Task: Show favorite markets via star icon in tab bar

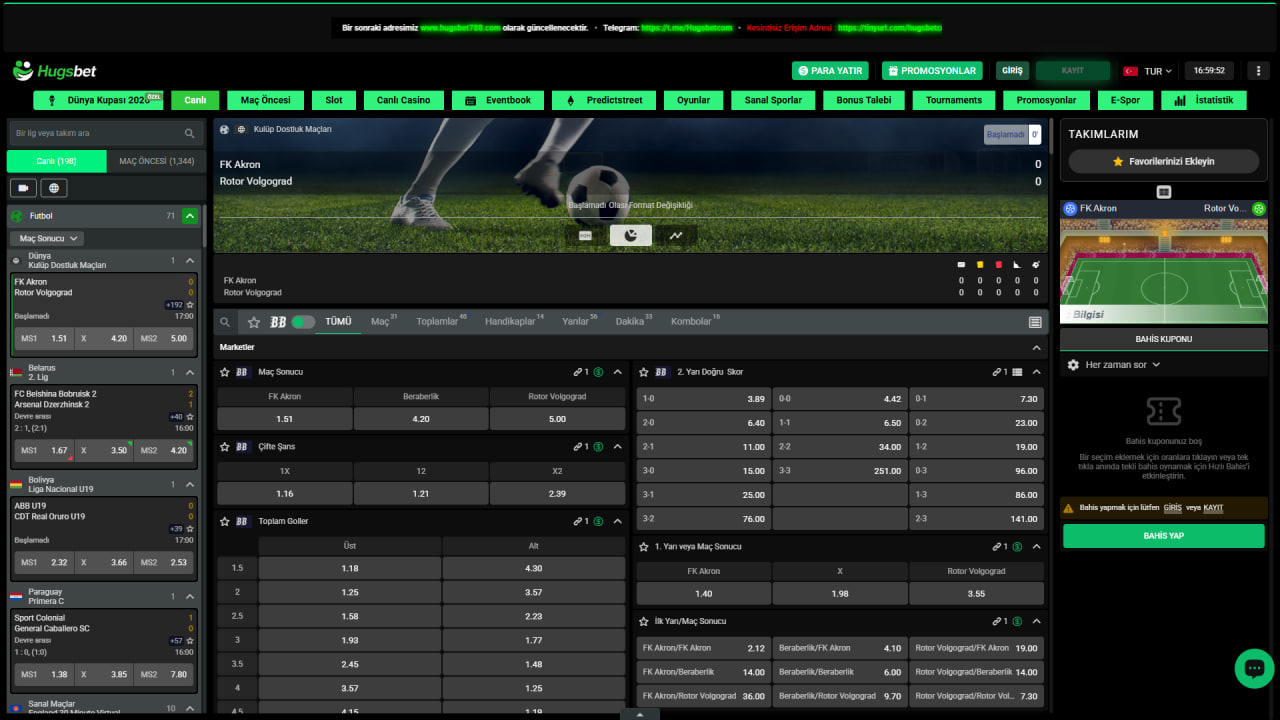Action: click(x=254, y=322)
